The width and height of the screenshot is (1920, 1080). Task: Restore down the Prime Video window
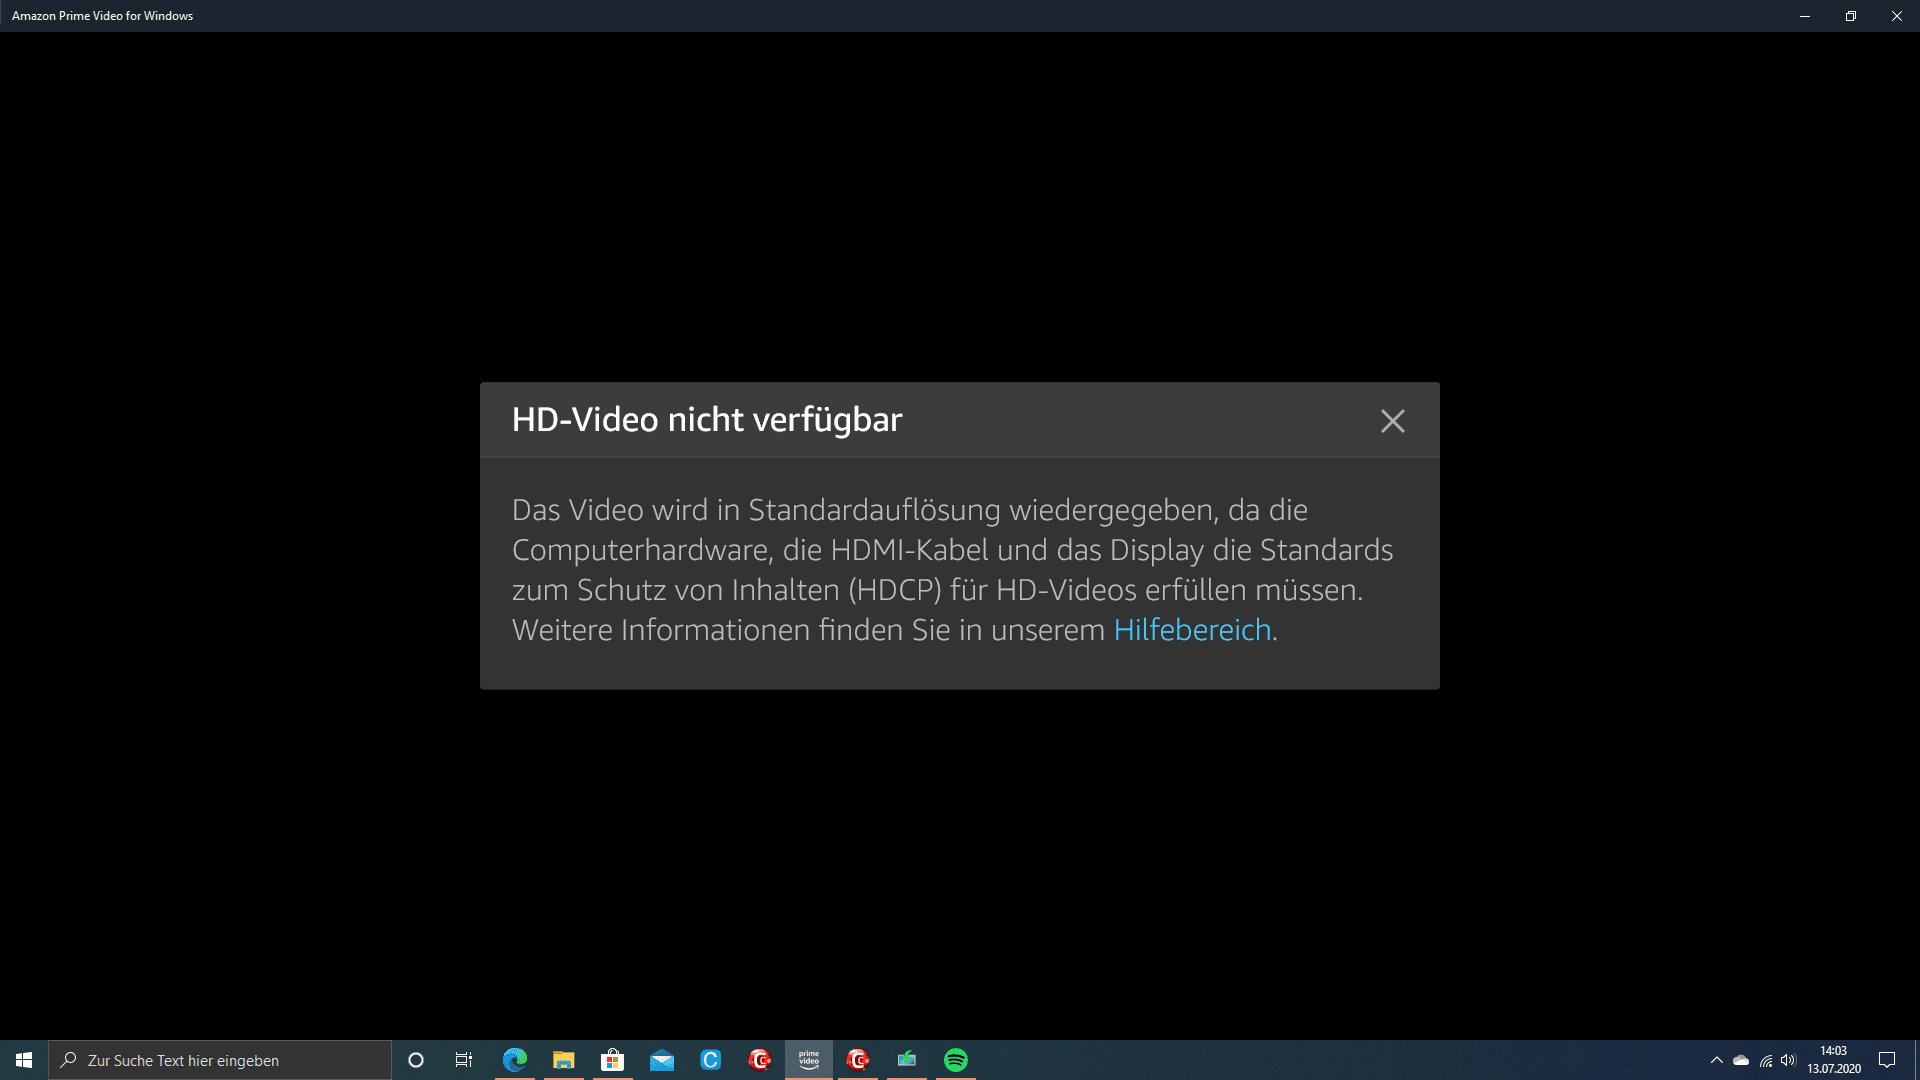(1851, 16)
